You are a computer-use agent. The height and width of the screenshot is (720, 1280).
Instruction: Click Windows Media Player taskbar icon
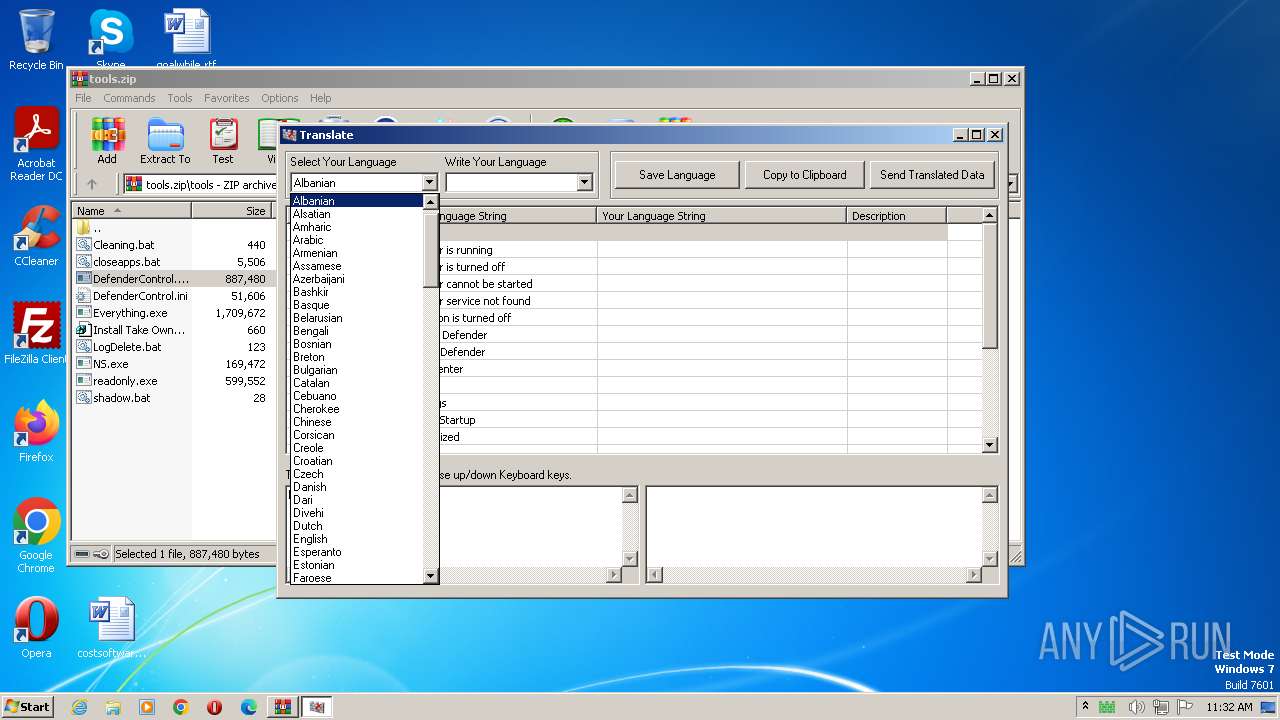click(147, 707)
